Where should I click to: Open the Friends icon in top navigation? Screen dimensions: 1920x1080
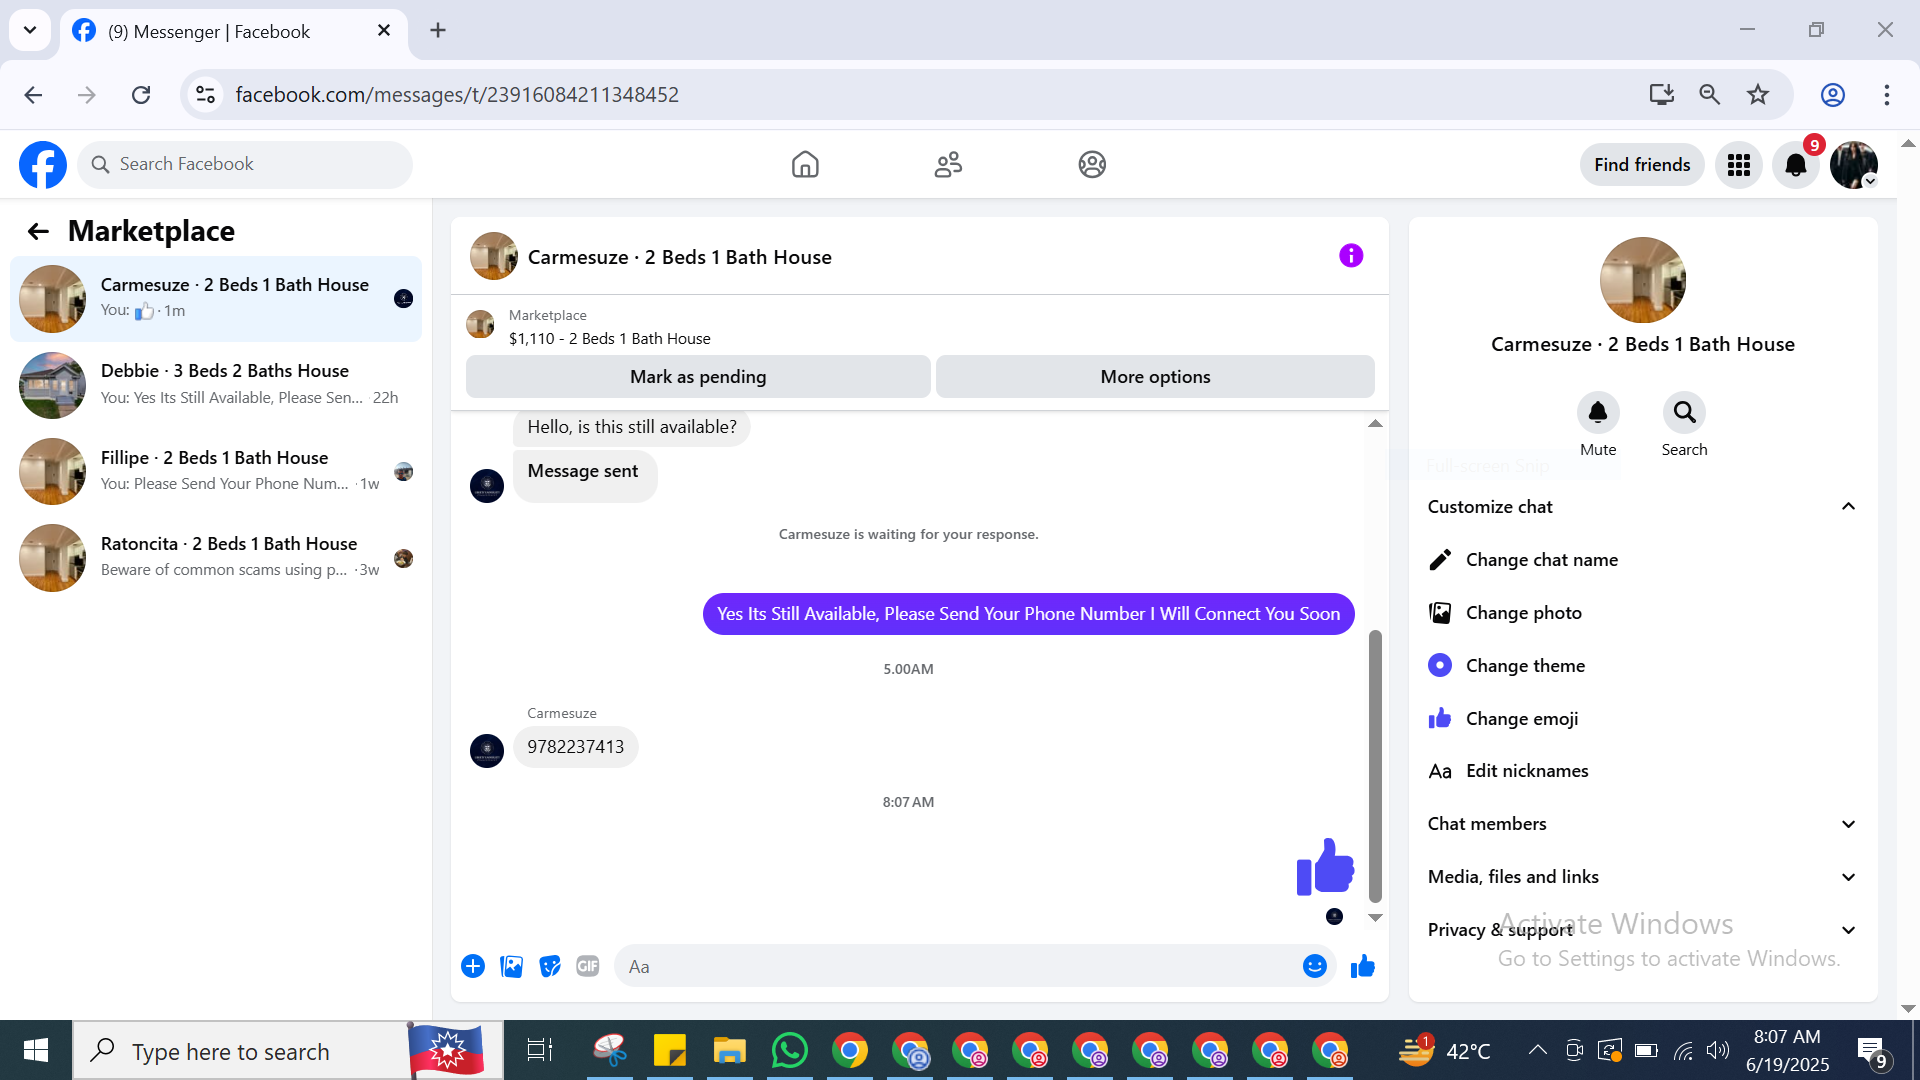click(948, 164)
